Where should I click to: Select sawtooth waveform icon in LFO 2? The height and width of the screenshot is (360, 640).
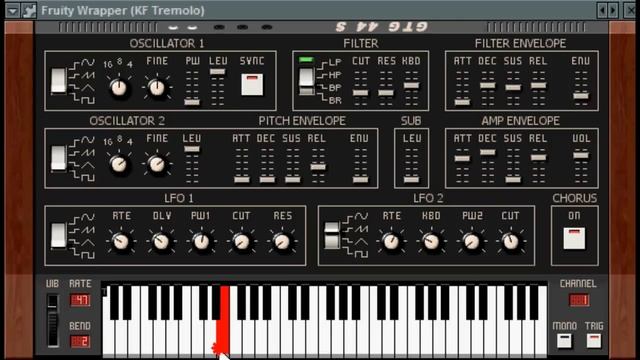coord(361,229)
